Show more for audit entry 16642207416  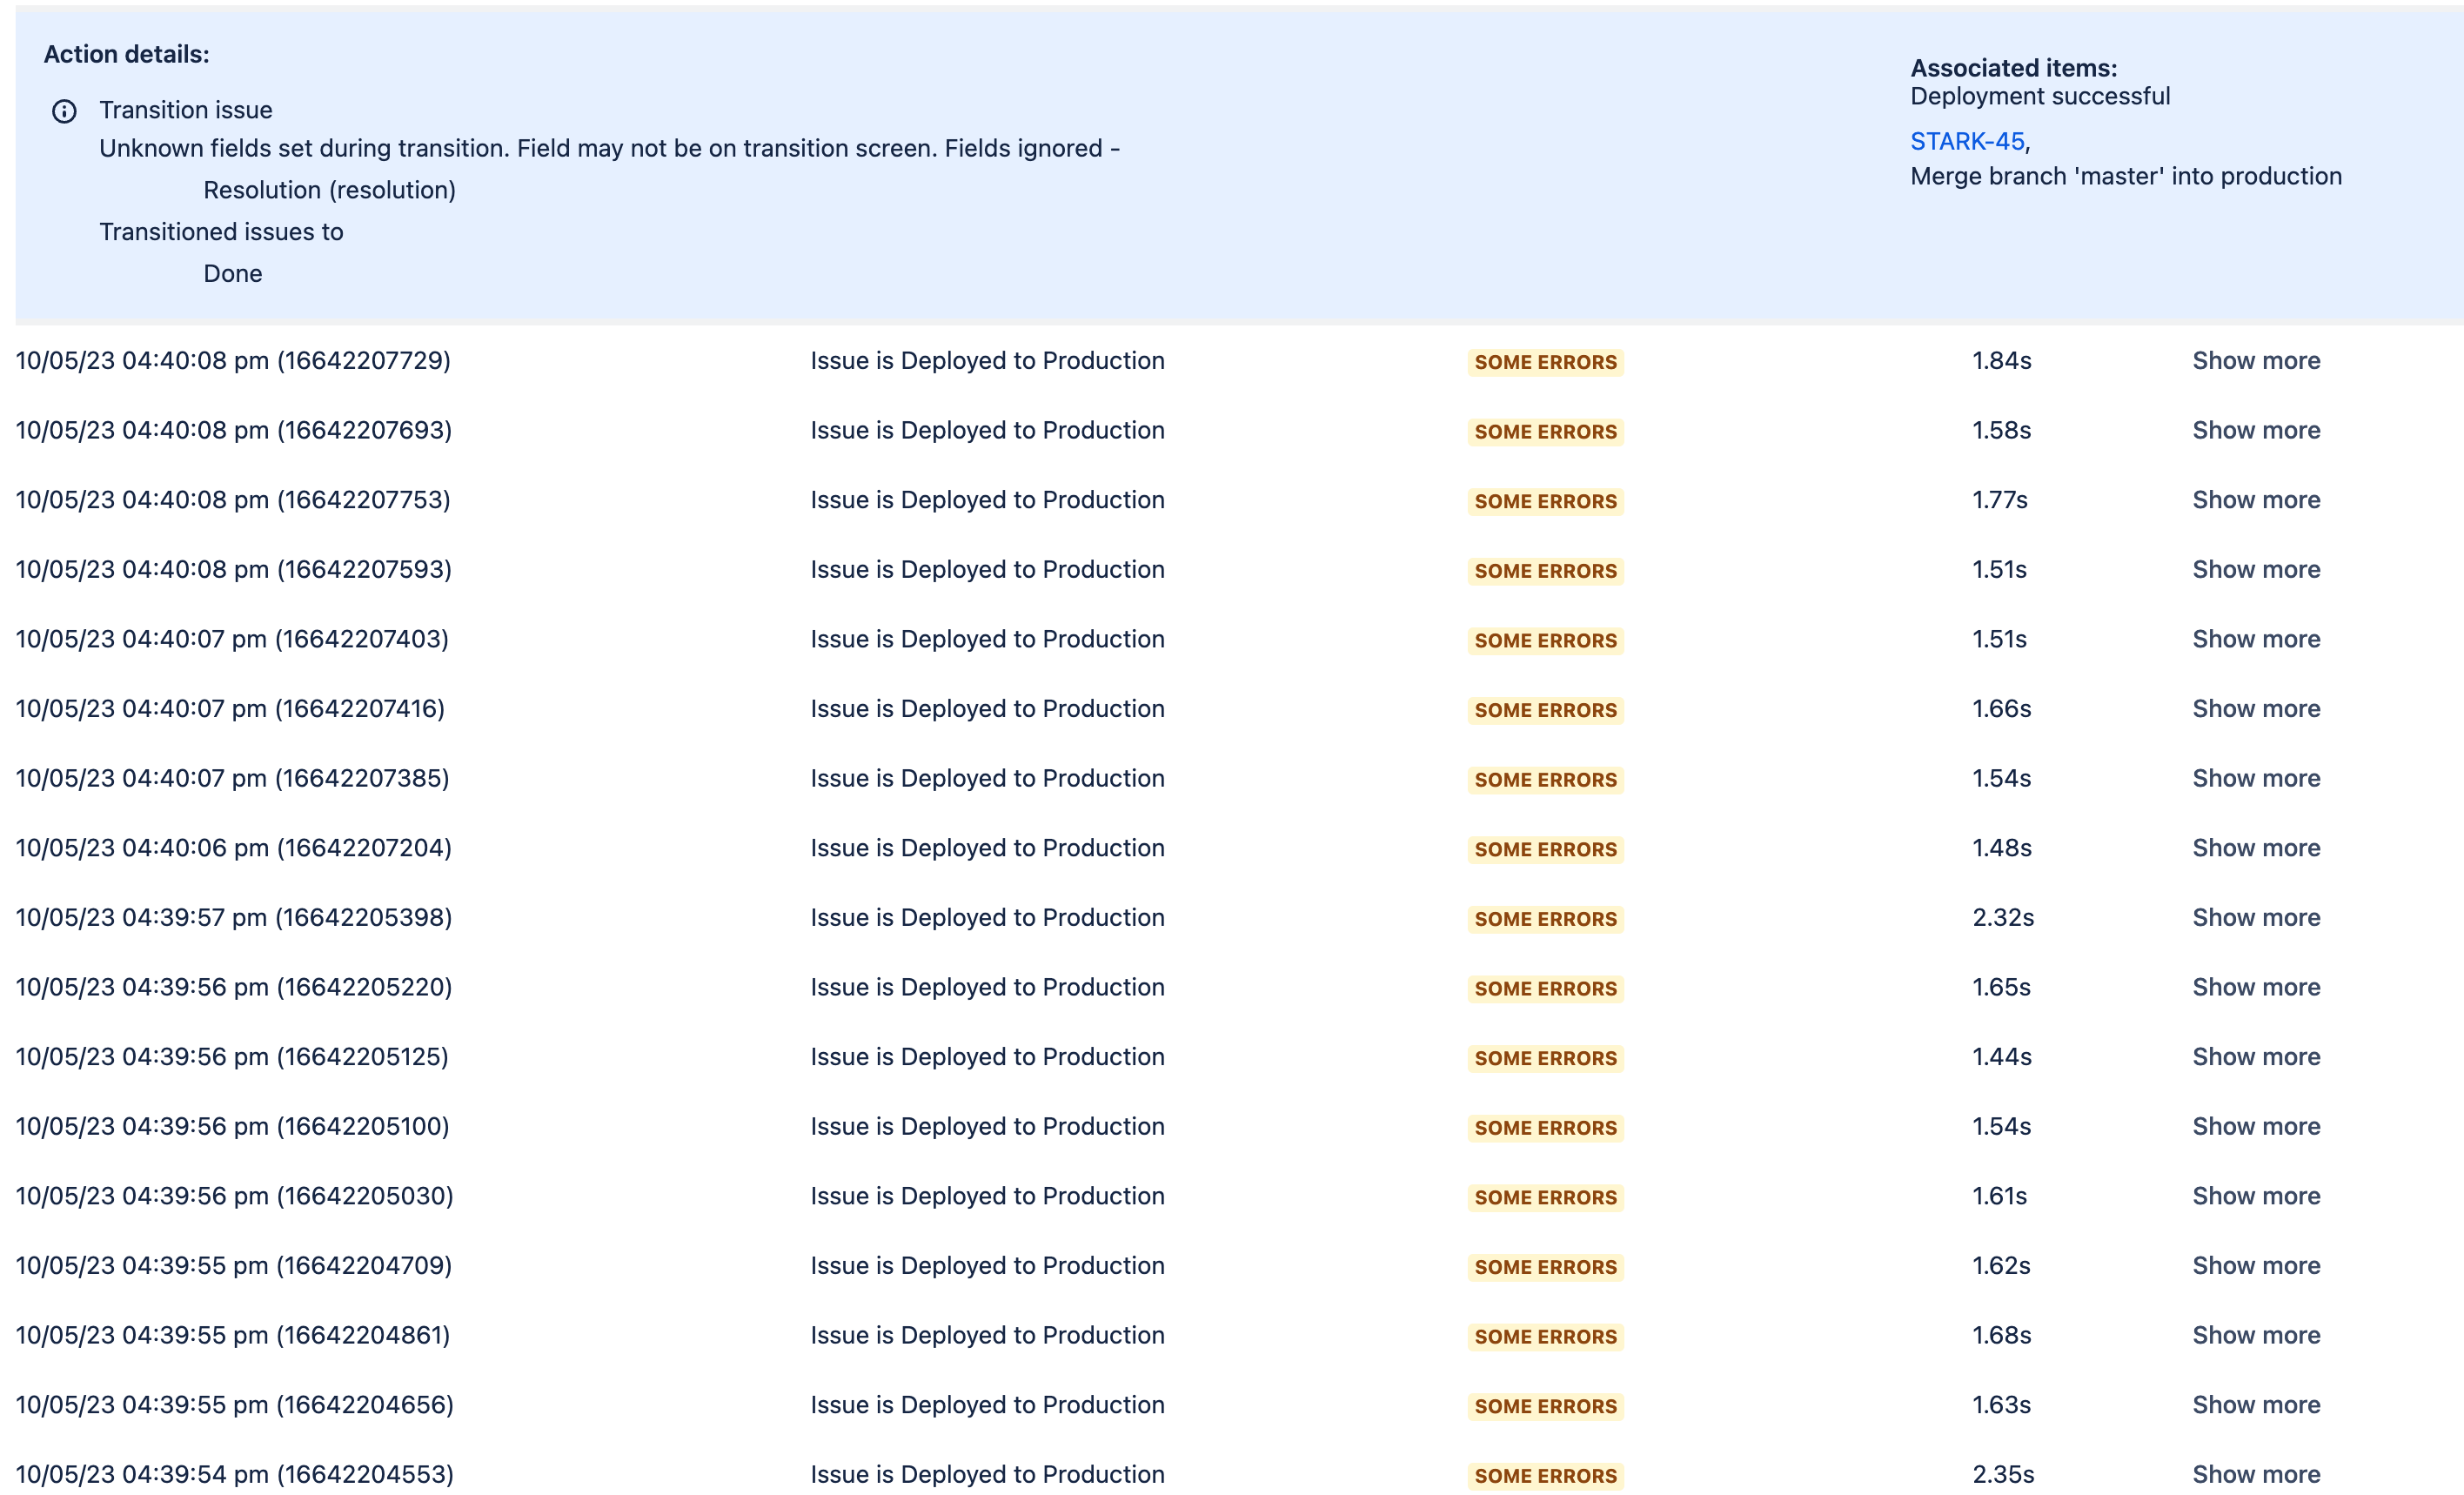(x=2255, y=708)
